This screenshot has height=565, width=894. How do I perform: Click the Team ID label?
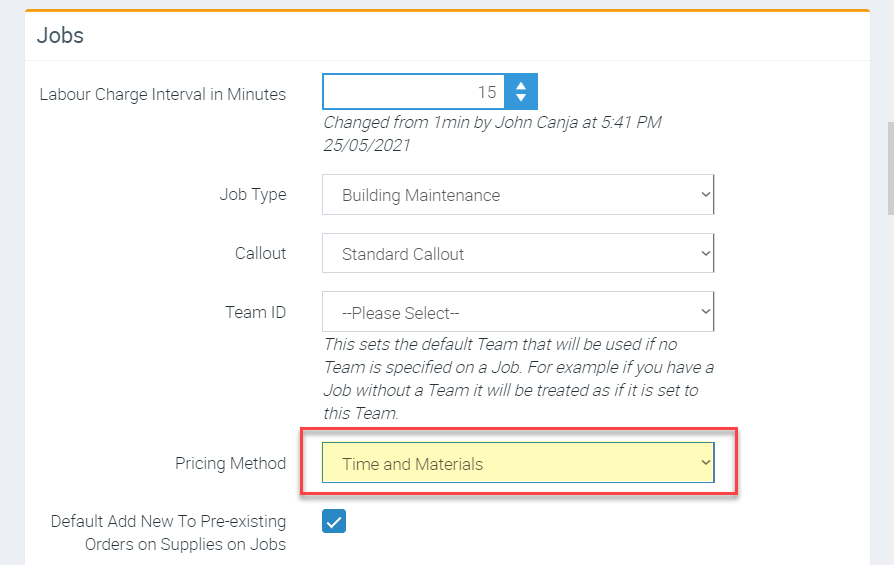[x=256, y=312]
